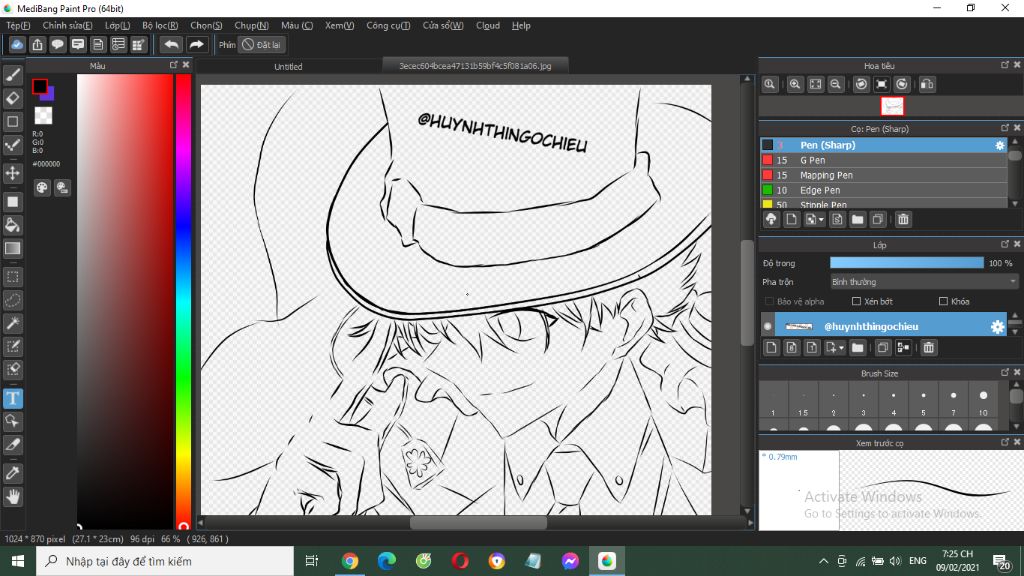Image resolution: width=1024 pixels, height=576 pixels.
Task: Expand add-brush dropdown arrow in brush panel
Action: click(821, 220)
